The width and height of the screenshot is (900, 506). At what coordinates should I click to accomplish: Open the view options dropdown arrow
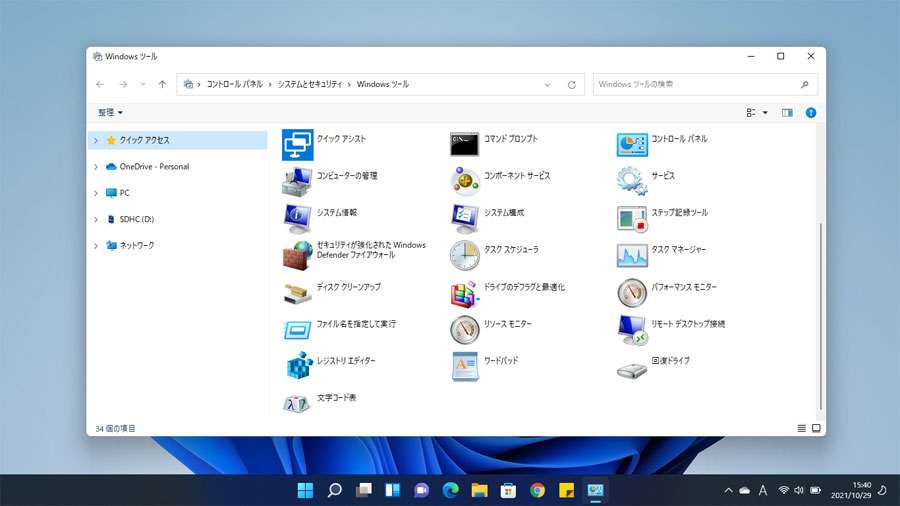click(x=765, y=112)
